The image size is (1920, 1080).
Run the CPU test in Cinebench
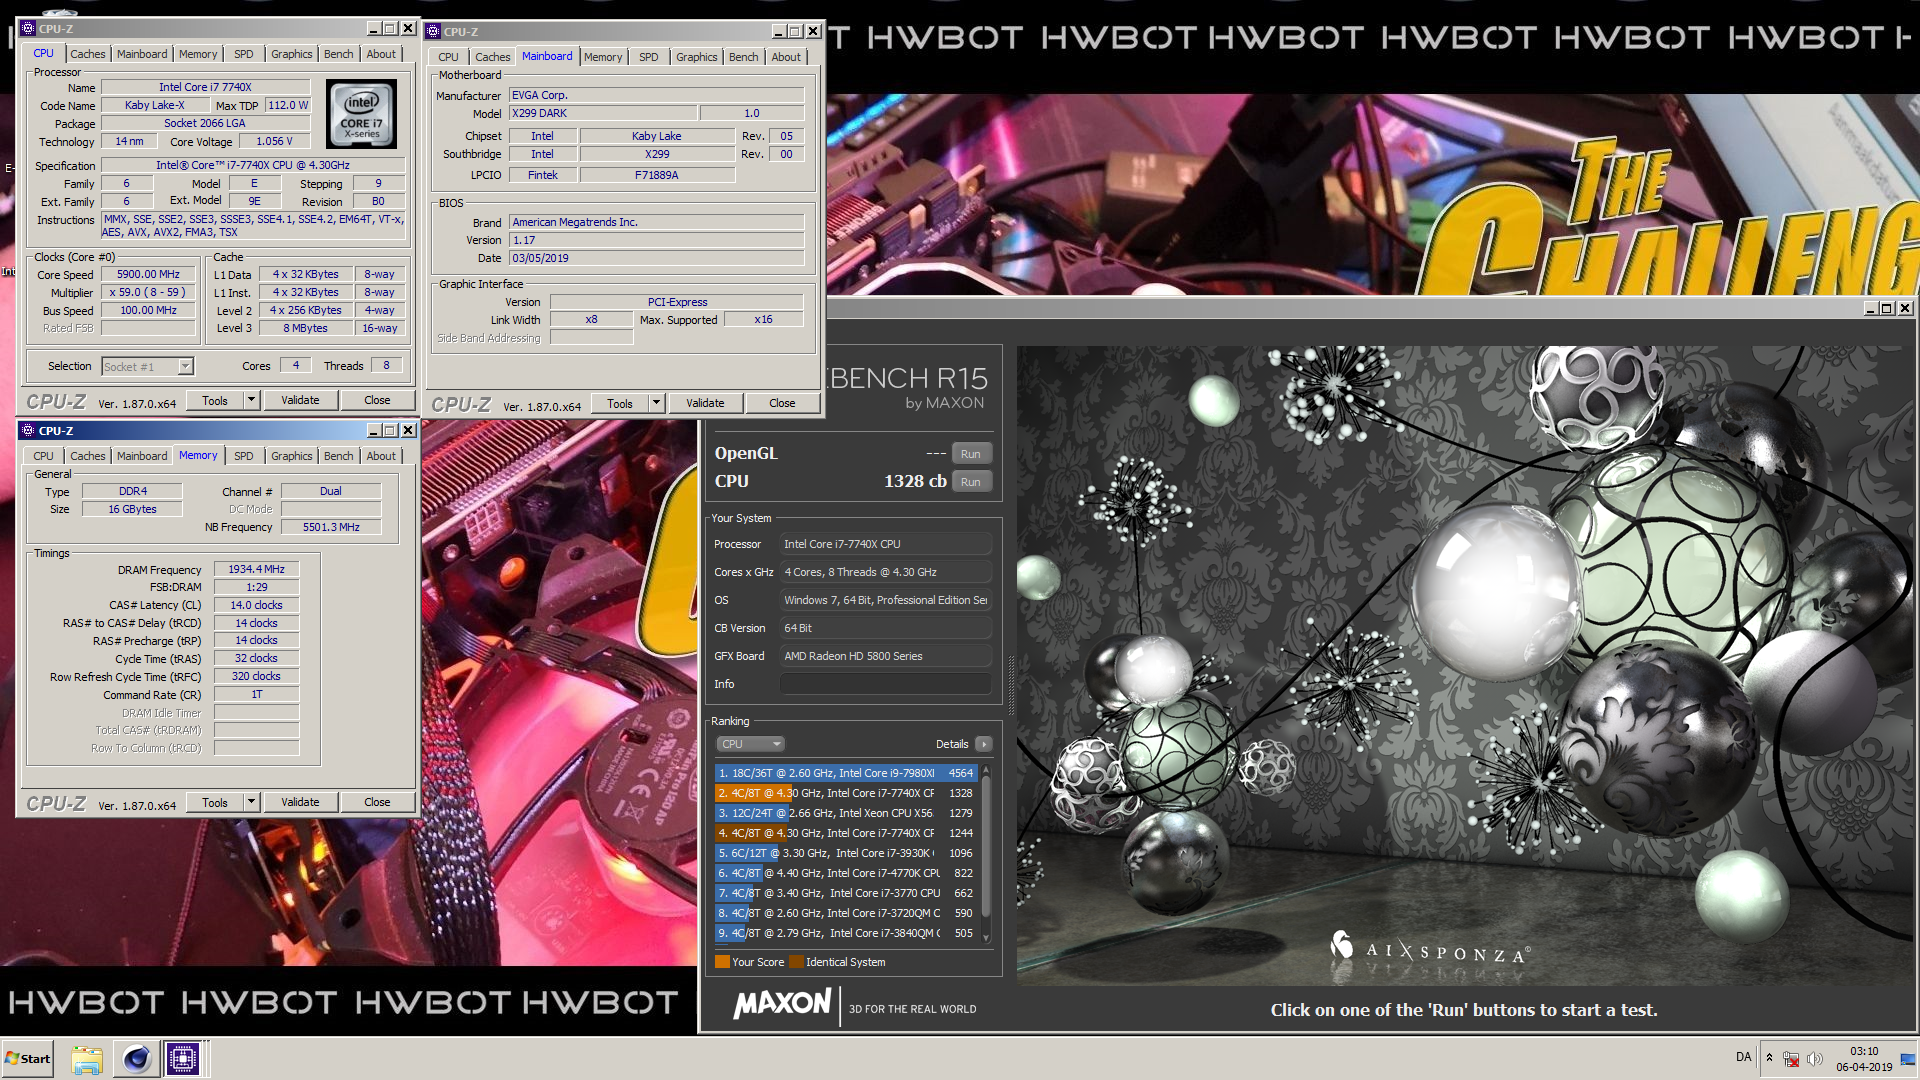coord(970,482)
